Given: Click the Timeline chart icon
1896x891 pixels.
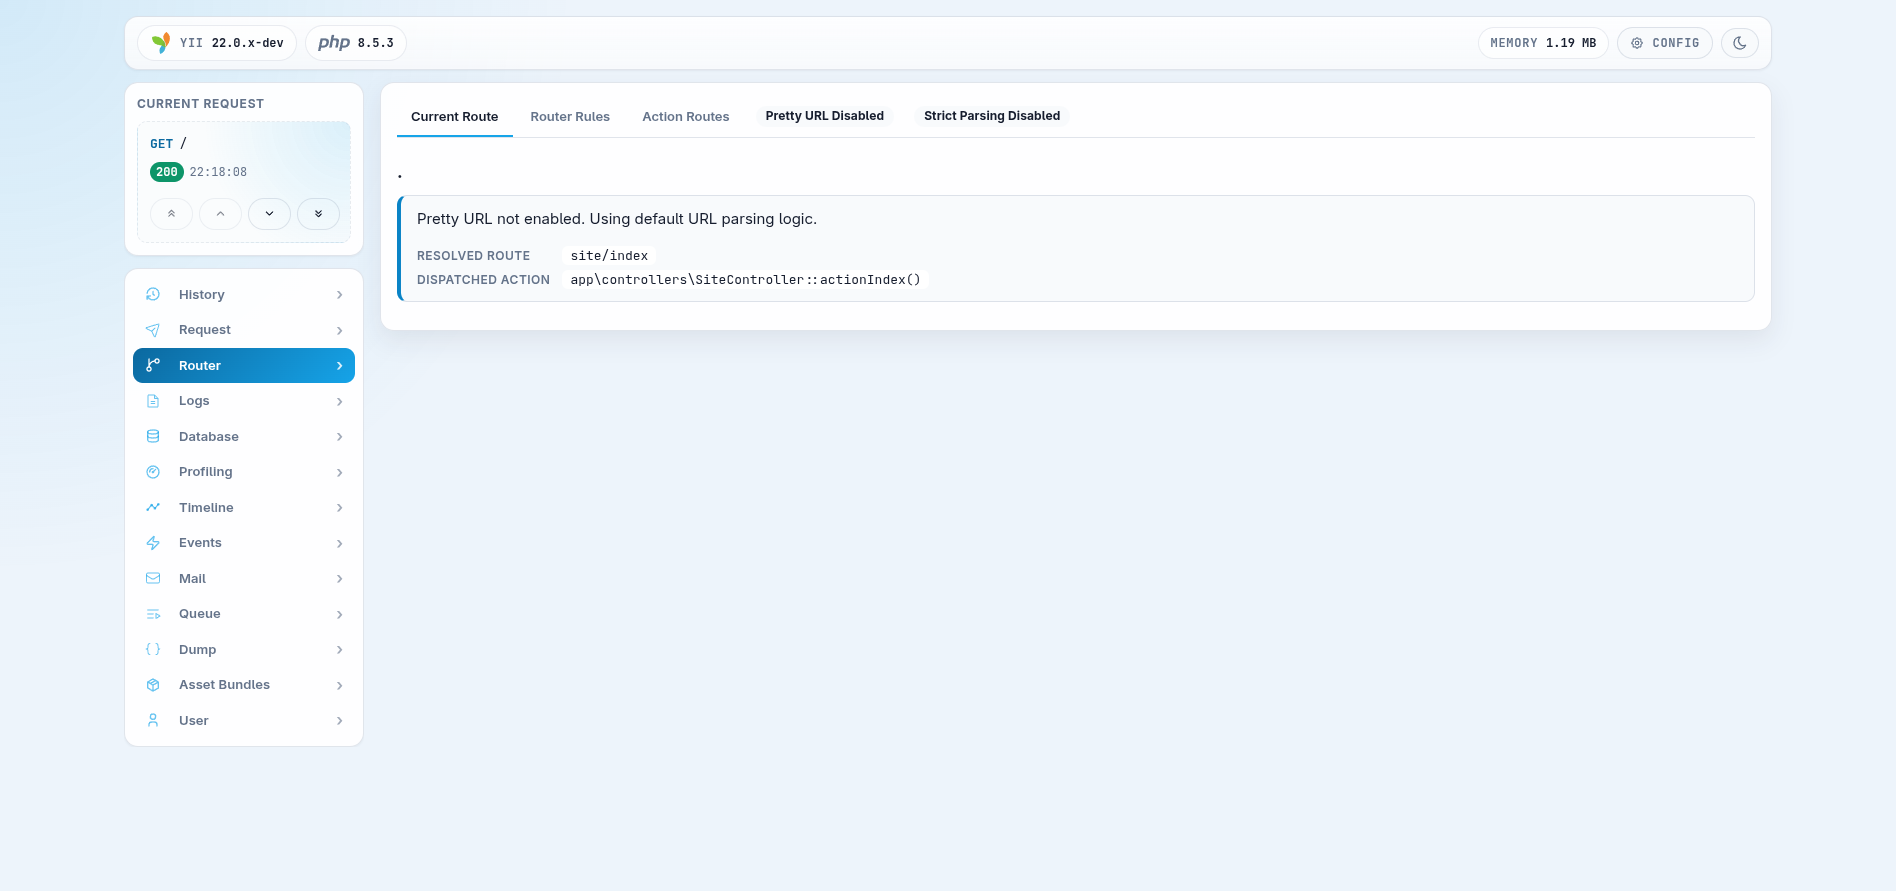Looking at the screenshot, I should (x=153, y=507).
